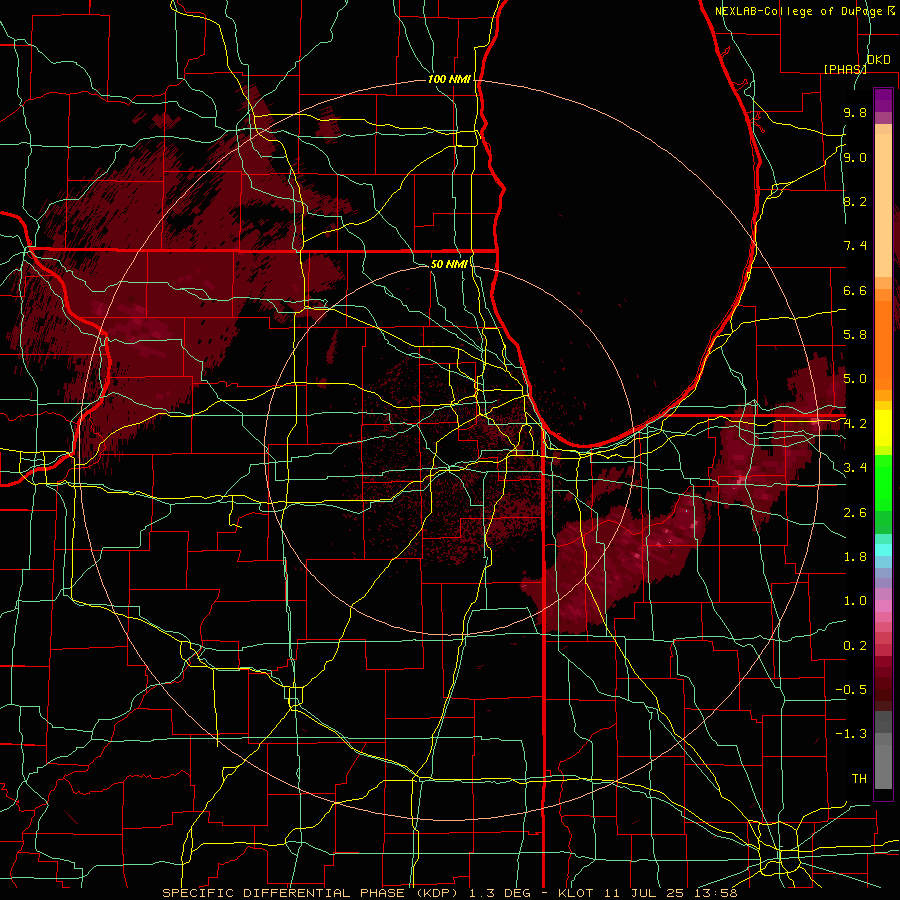The image size is (900, 900).
Task: Click the 5.8 legend value
Action: (x=855, y=334)
